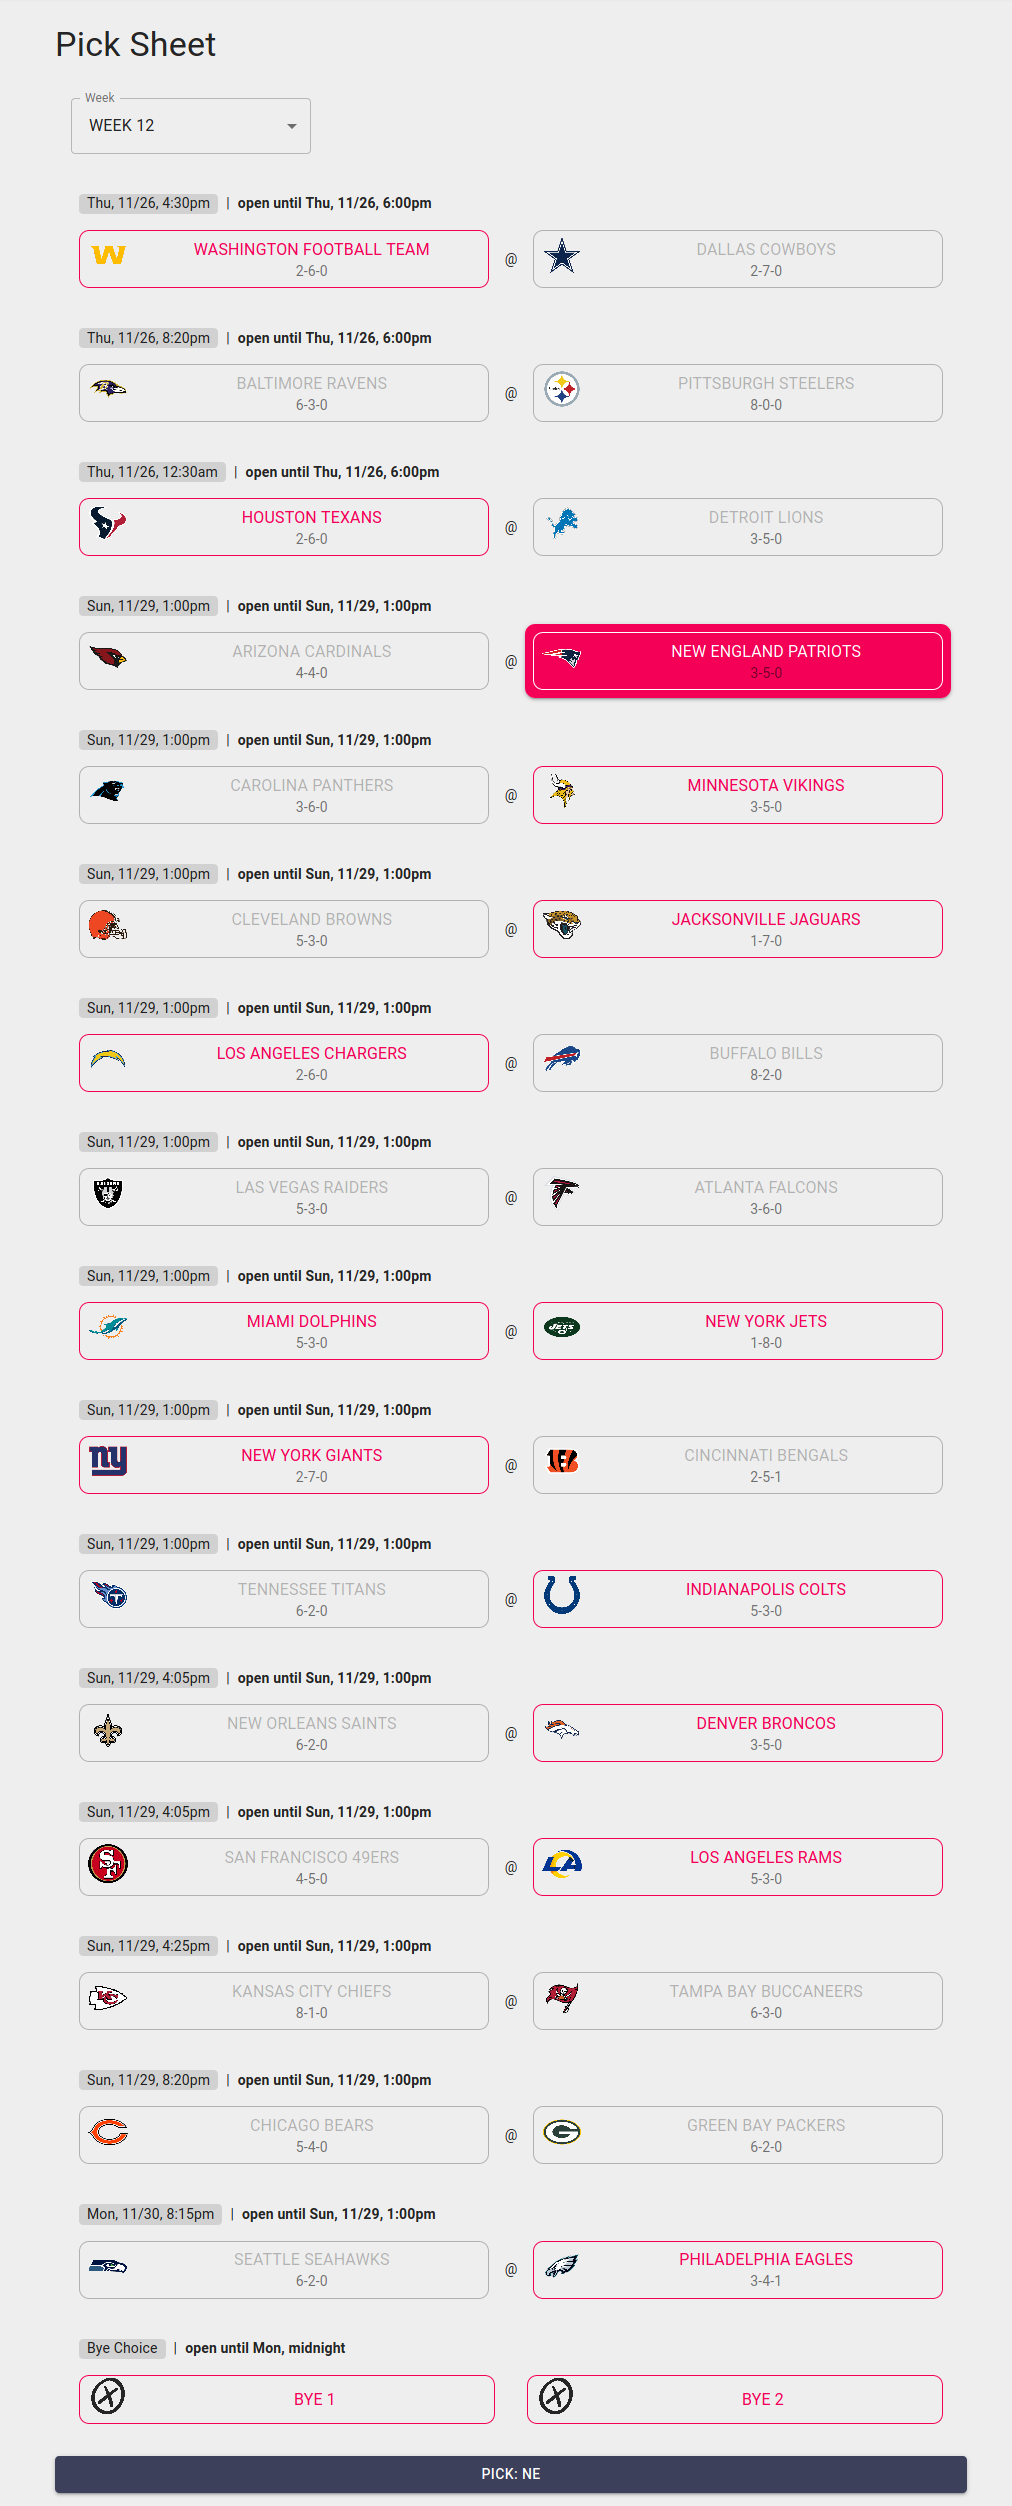Click the Bye 1 crossed-circle icon
Screen dimensions: 1012x2506
click(108, 2396)
